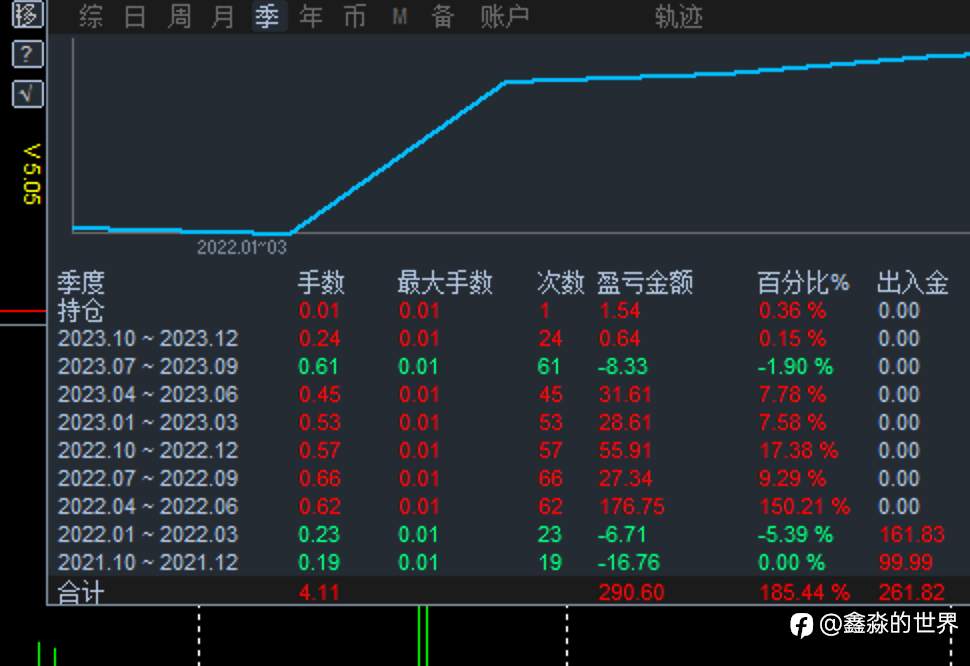Click the 移 tool icon in sidebar
Viewport: 970px width, 666px height.
tap(25, 16)
